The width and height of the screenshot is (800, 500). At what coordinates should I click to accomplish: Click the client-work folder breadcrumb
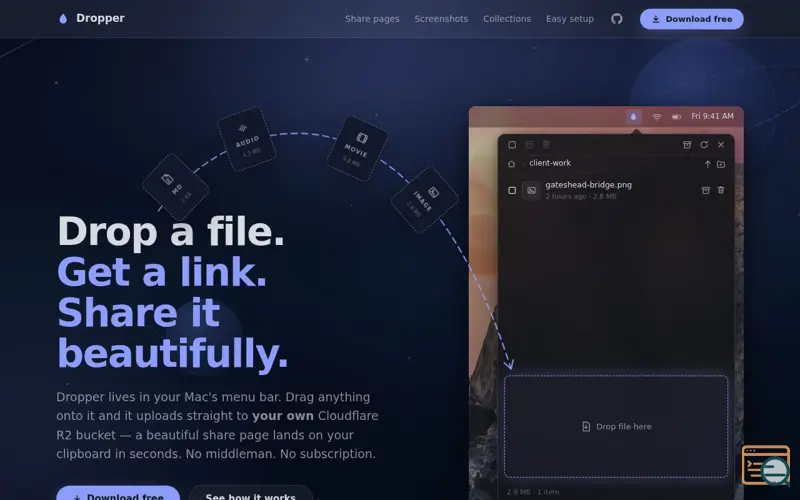click(x=550, y=163)
